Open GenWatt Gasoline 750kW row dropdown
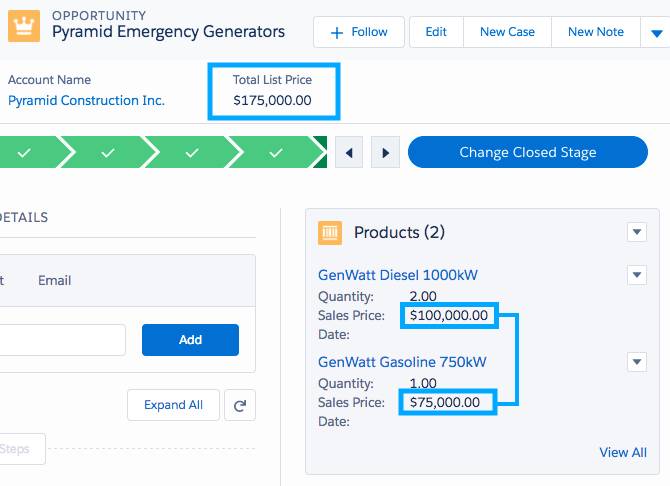 pos(637,362)
